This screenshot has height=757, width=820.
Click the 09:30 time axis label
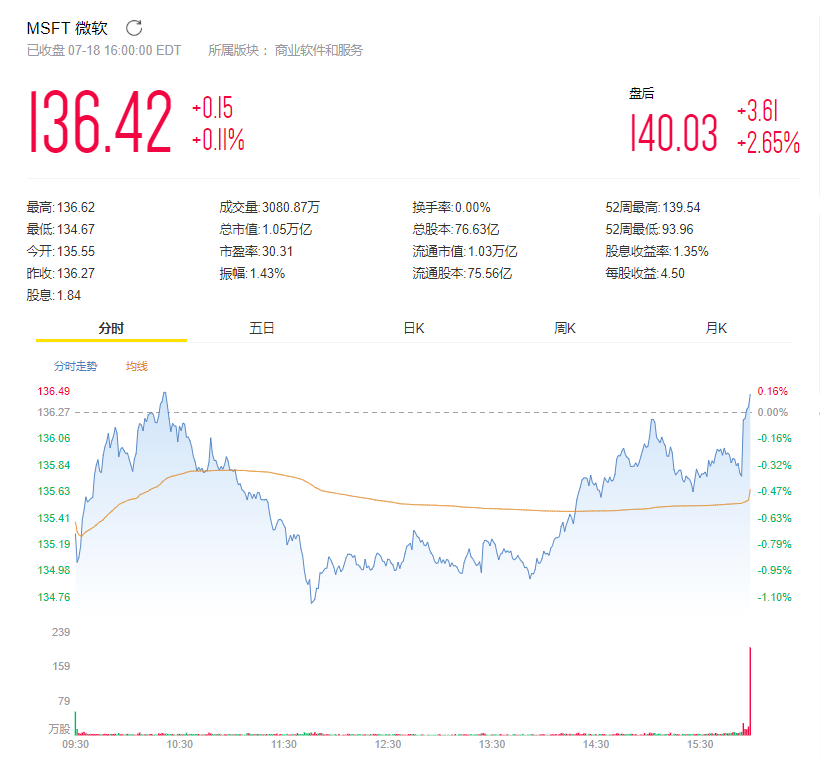[76, 744]
